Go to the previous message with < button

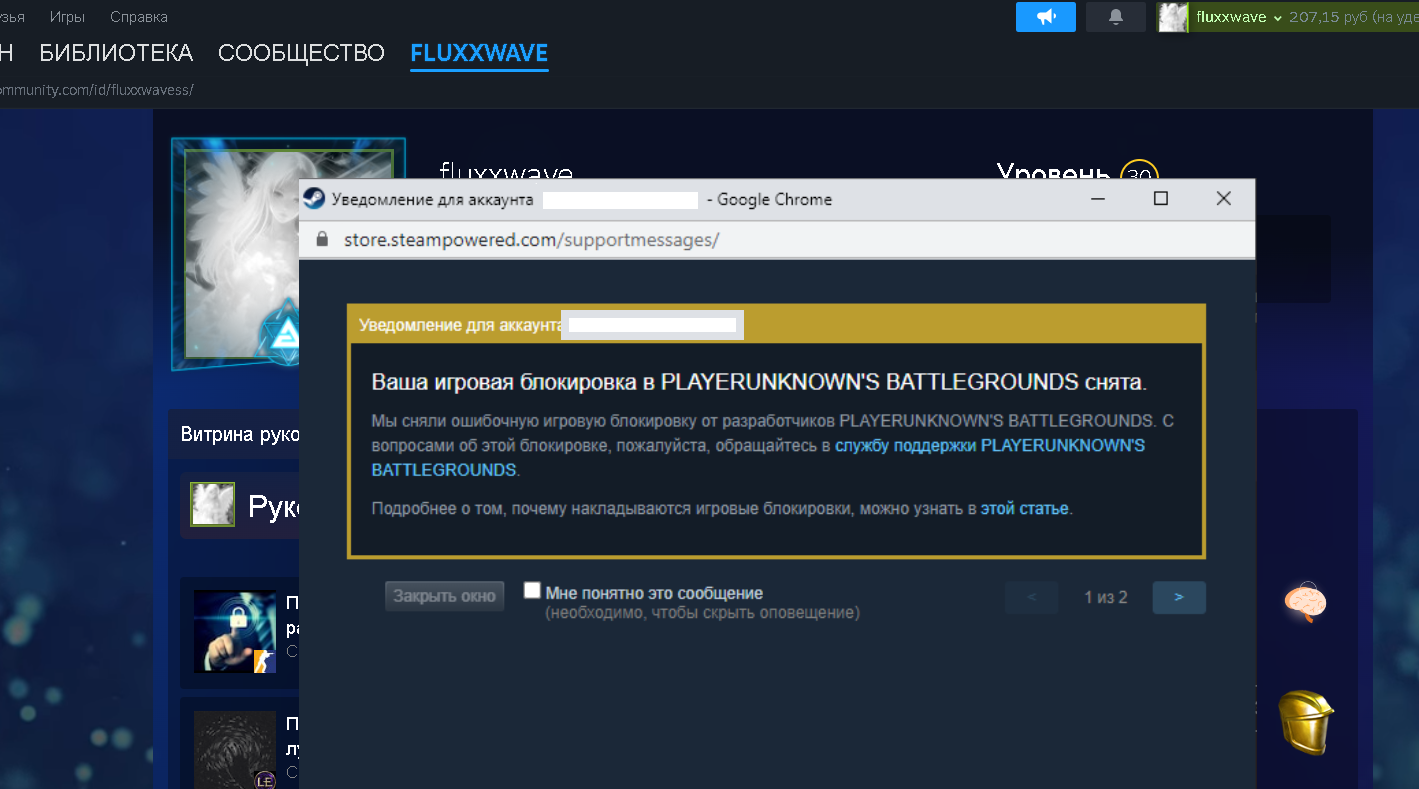click(1032, 597)
